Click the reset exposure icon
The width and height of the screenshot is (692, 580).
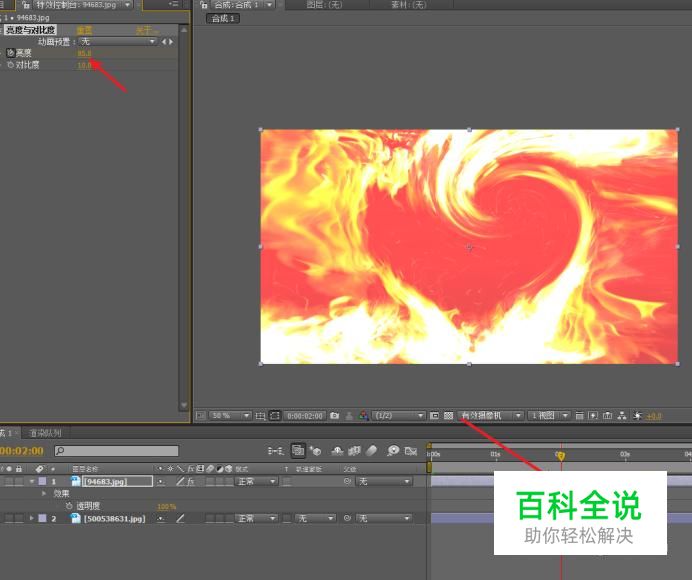[x=637, y=415]
